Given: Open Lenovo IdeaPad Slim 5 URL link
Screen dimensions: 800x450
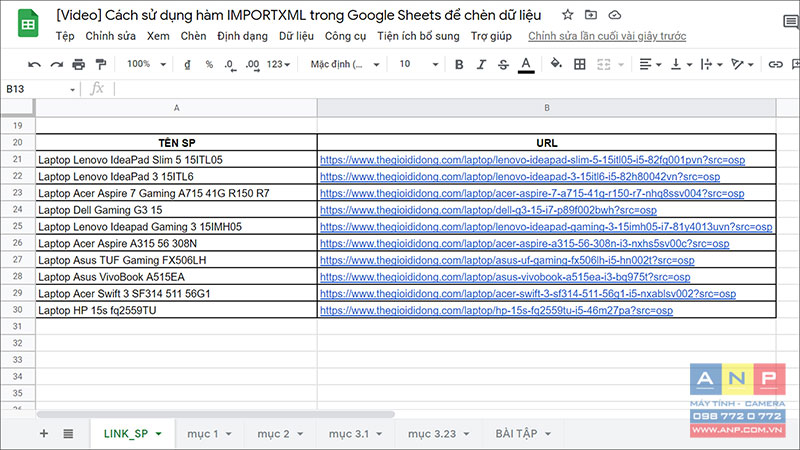Looking at the screenshot, I should pos(532,160).
